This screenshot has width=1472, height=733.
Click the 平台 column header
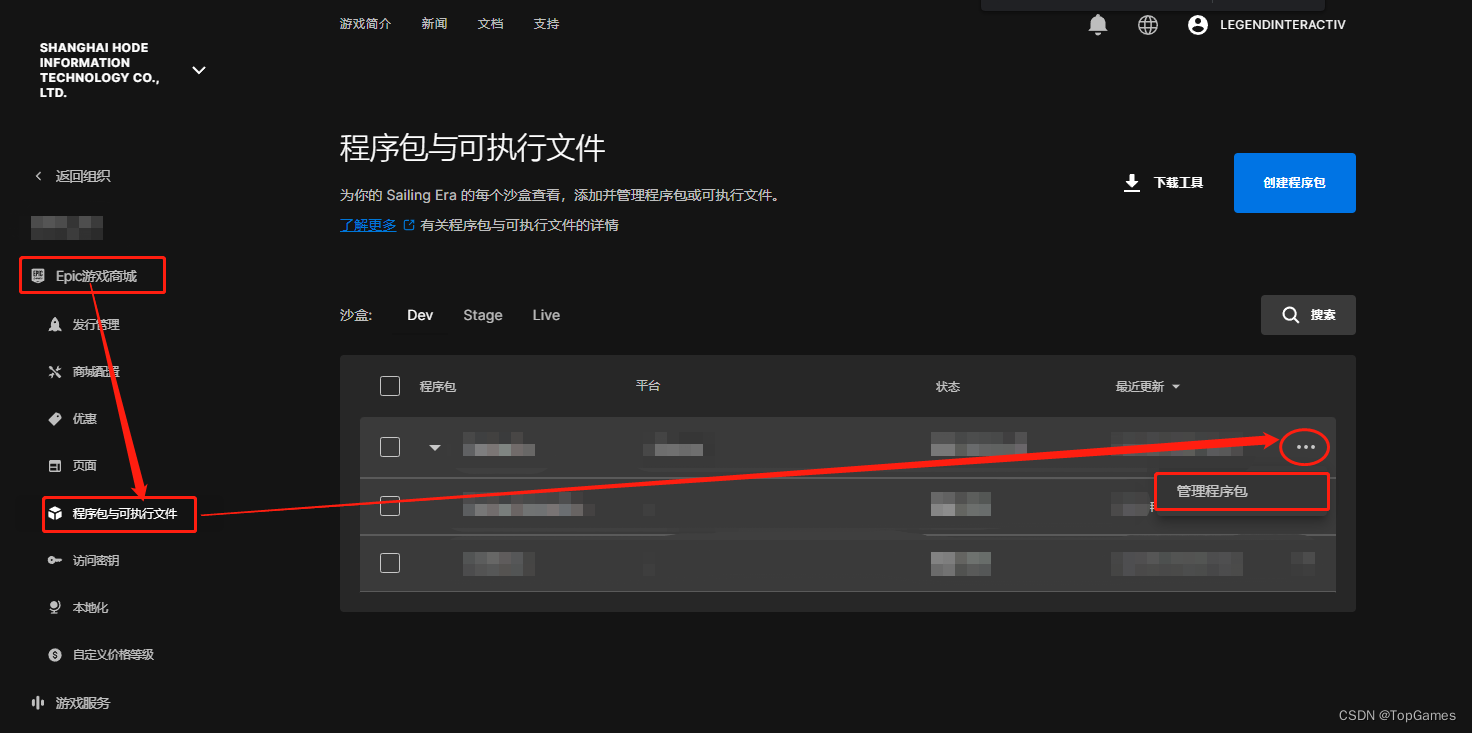coord(648,386)
